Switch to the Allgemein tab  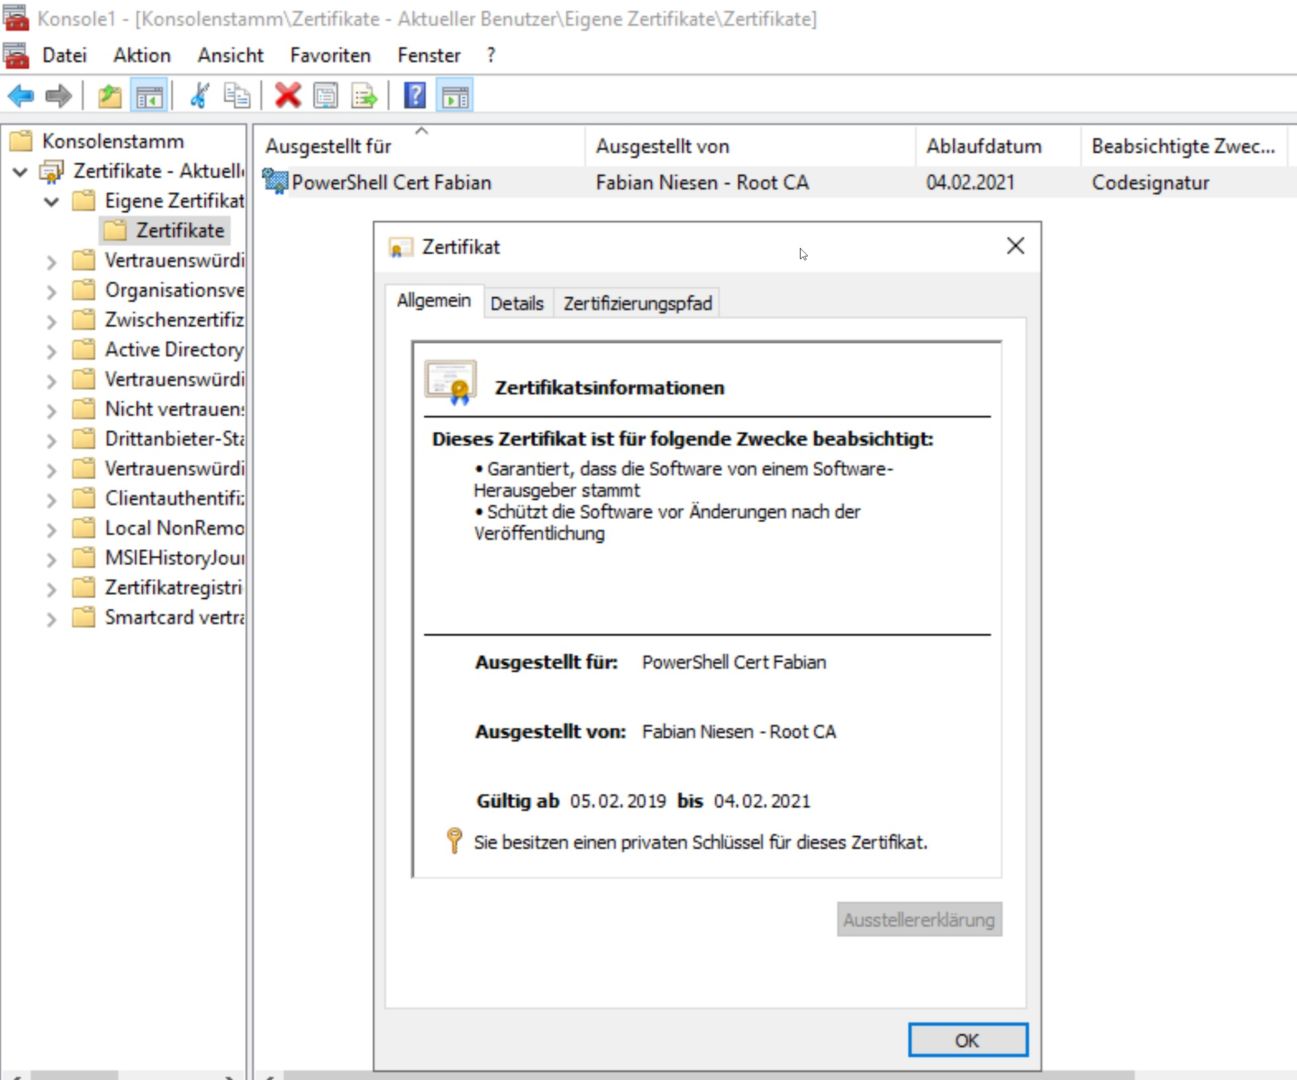434,300
